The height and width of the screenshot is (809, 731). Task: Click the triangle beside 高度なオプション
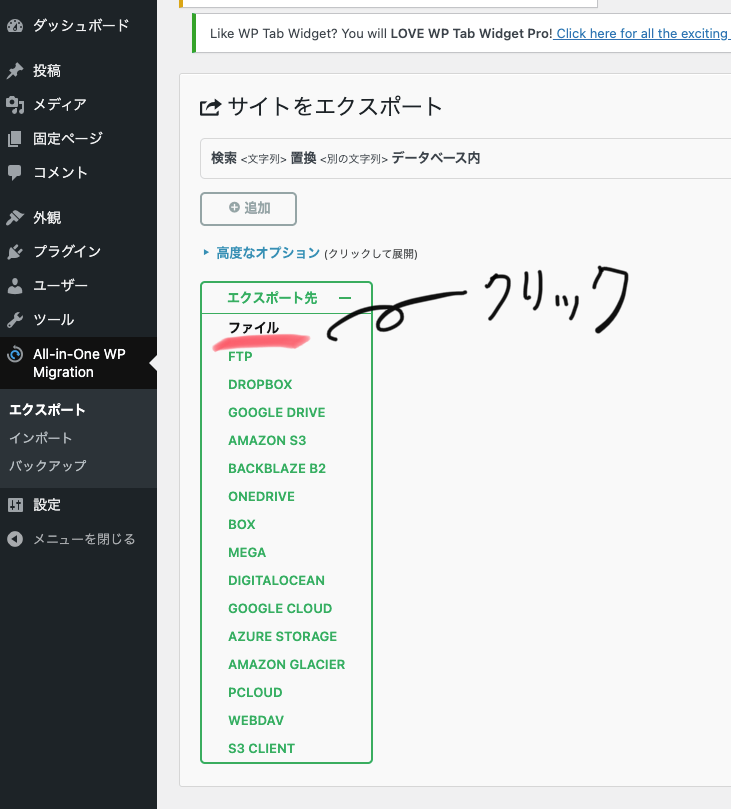point(206,252)
